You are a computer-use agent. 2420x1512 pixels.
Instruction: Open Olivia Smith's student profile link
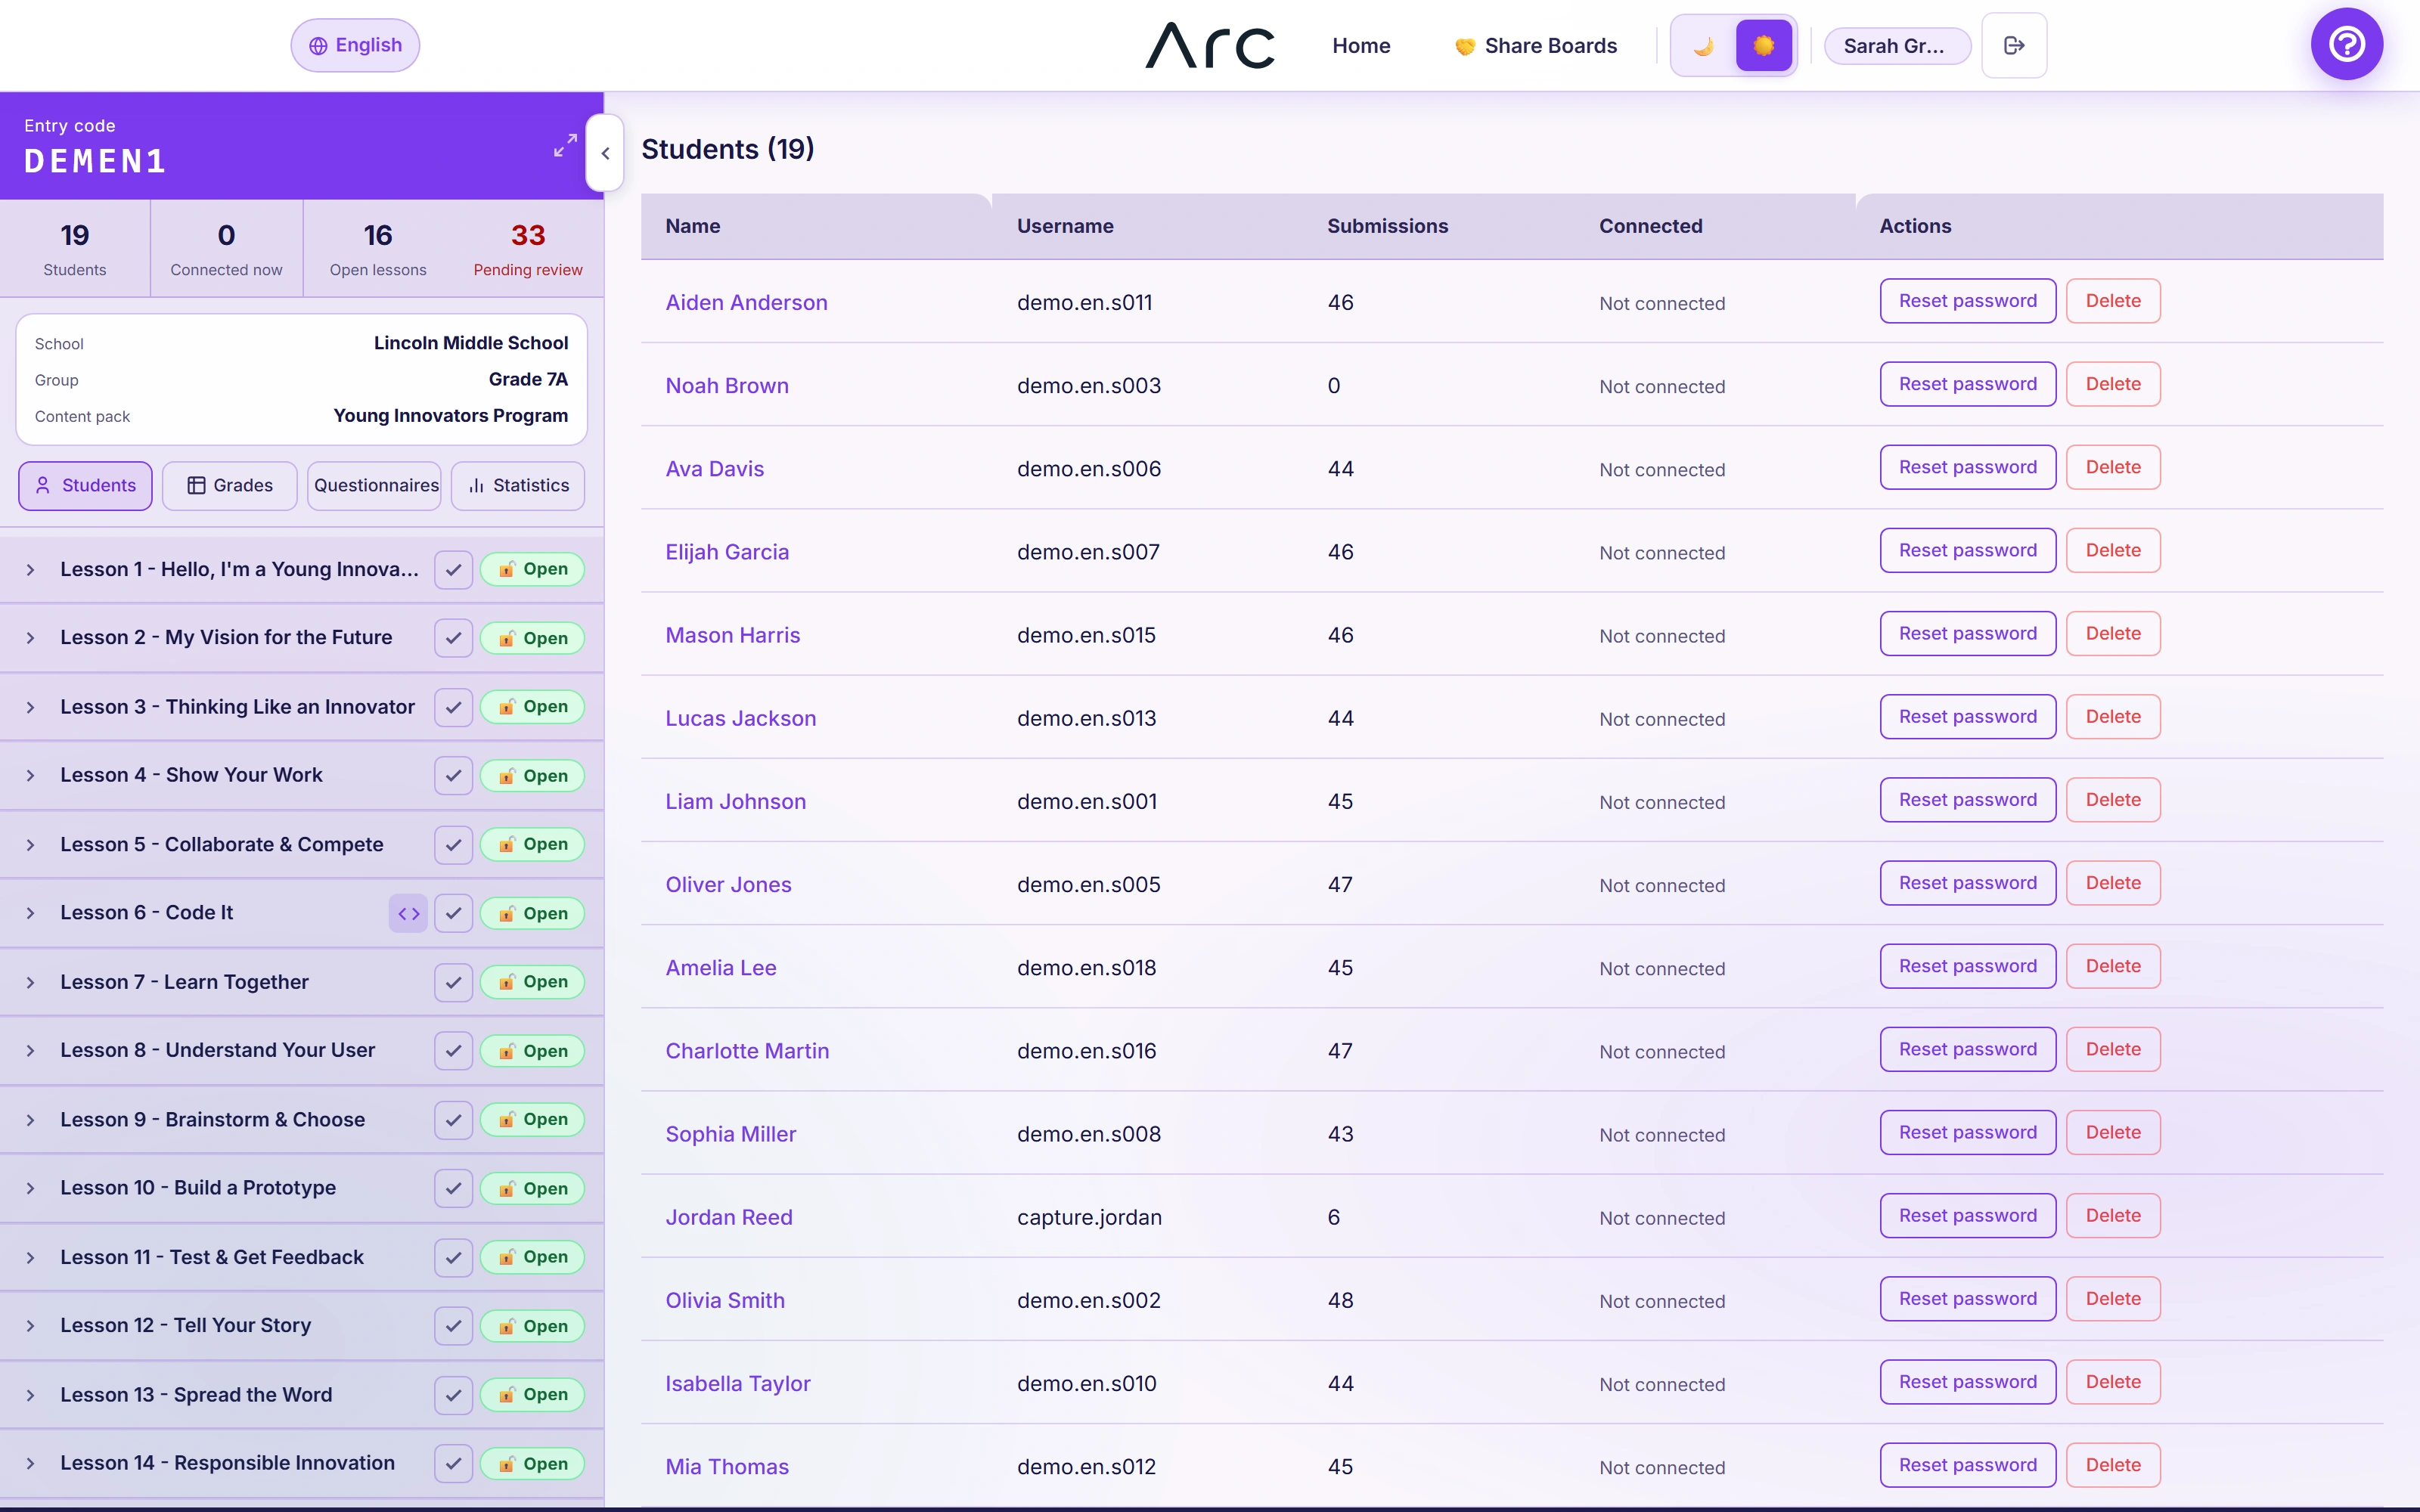pos(725,1300)
